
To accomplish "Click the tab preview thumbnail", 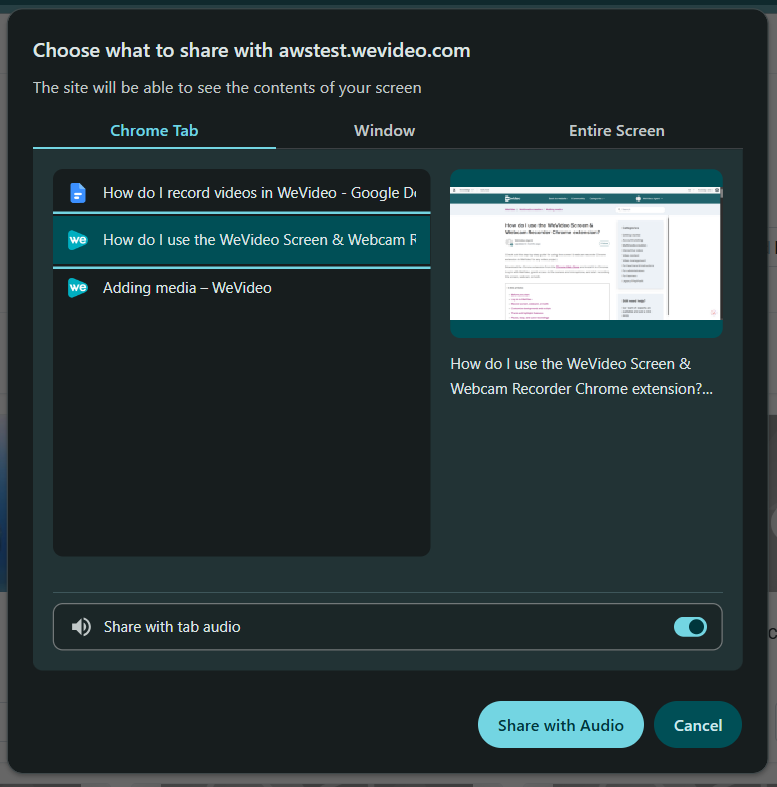I will point(586,253).
